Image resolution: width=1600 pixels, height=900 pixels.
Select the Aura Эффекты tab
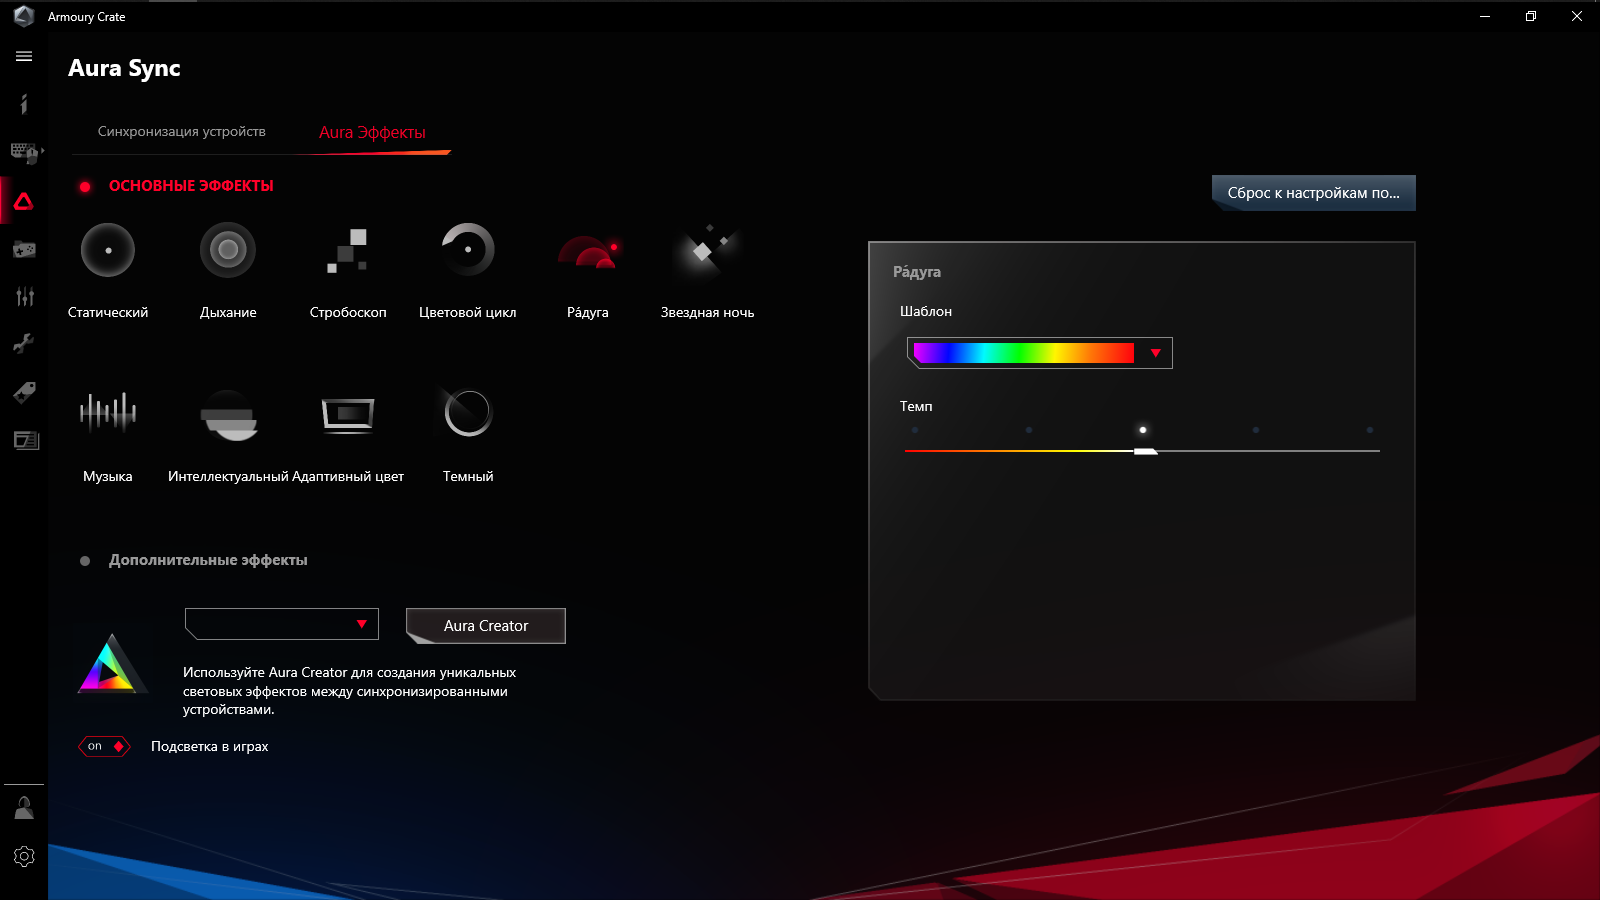371,130
